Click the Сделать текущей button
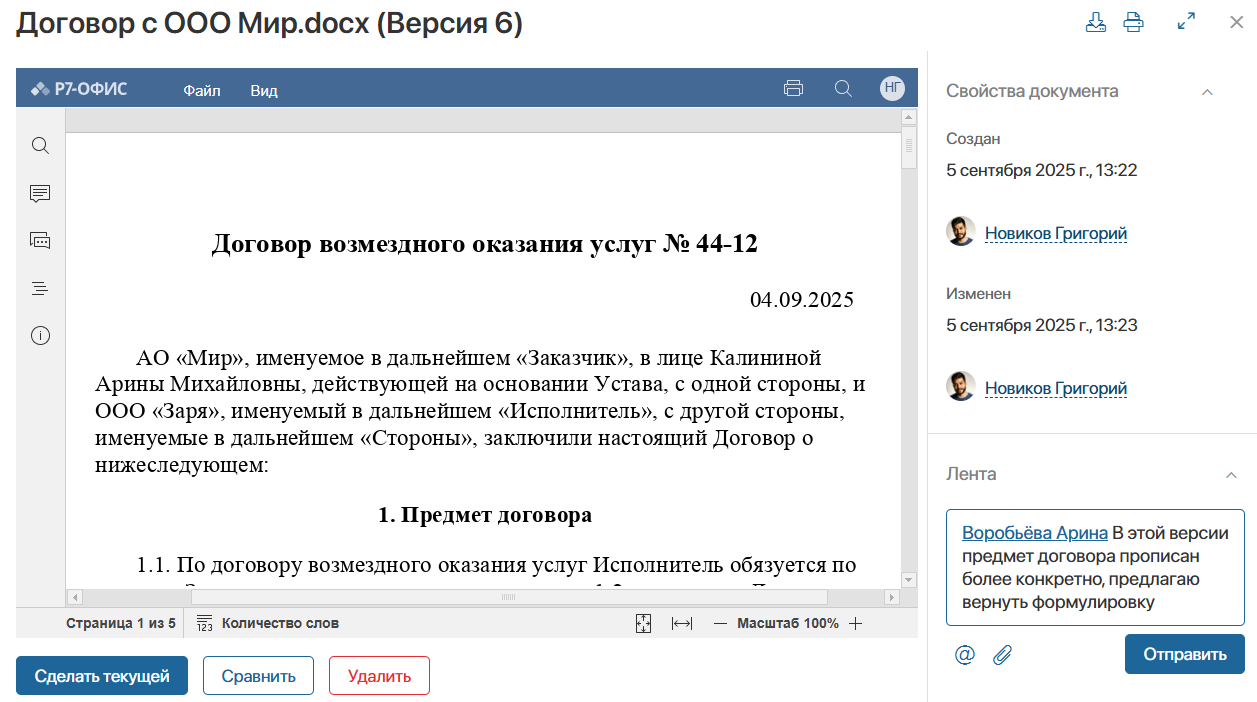The height and width of the screenshot is (702, 1257). (x=102, y=676)
